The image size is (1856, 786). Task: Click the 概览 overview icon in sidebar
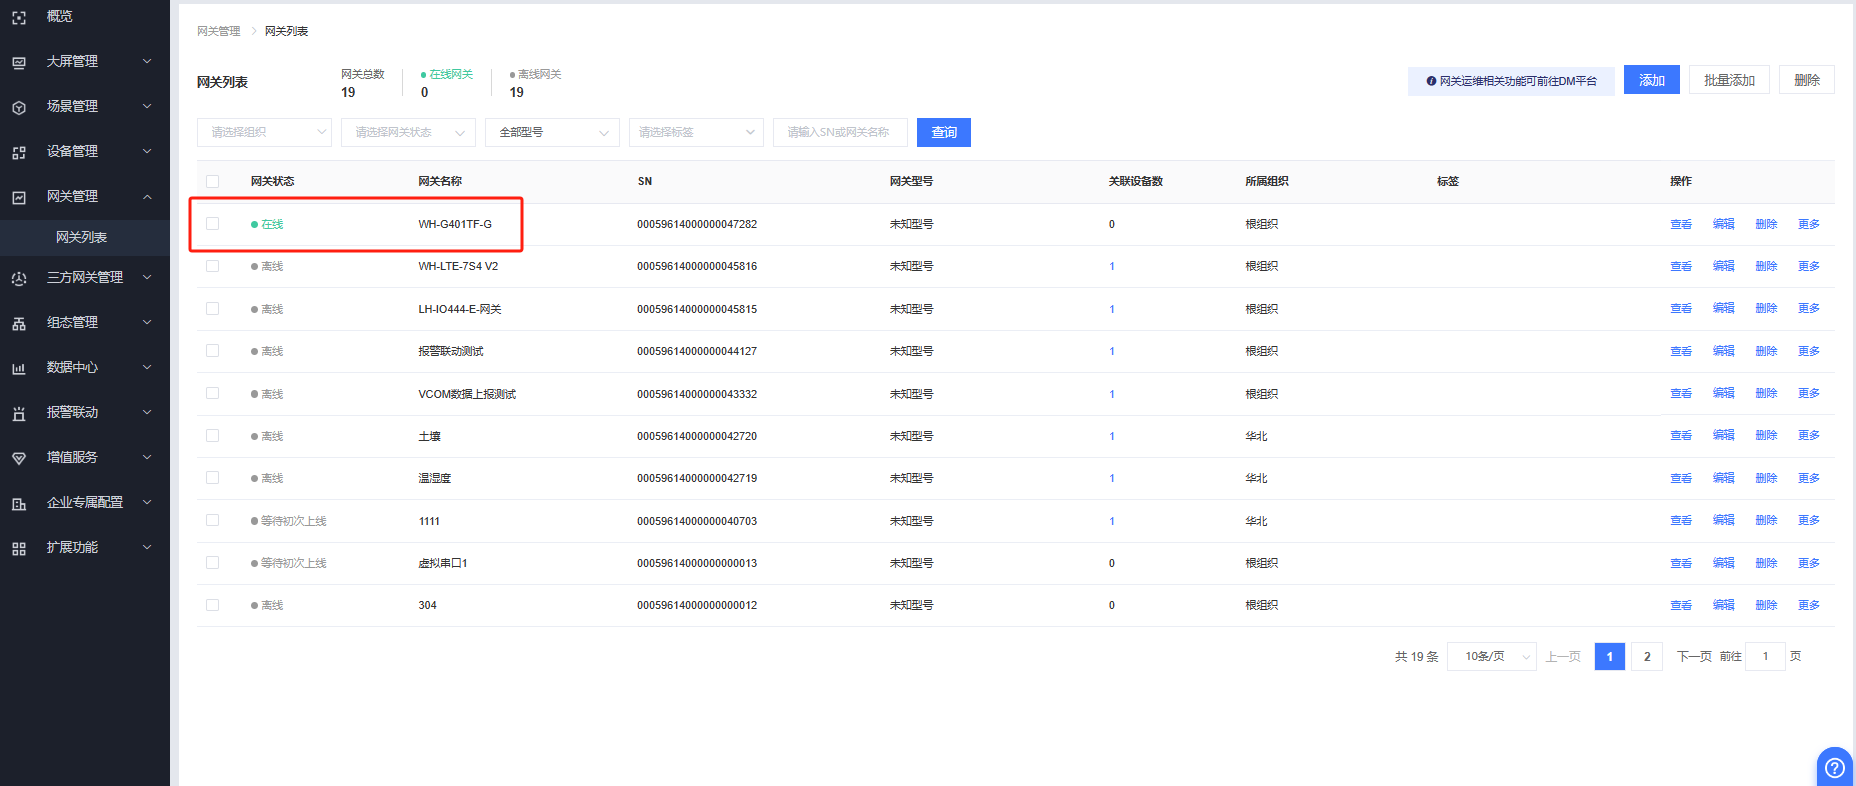pos(19,17)
